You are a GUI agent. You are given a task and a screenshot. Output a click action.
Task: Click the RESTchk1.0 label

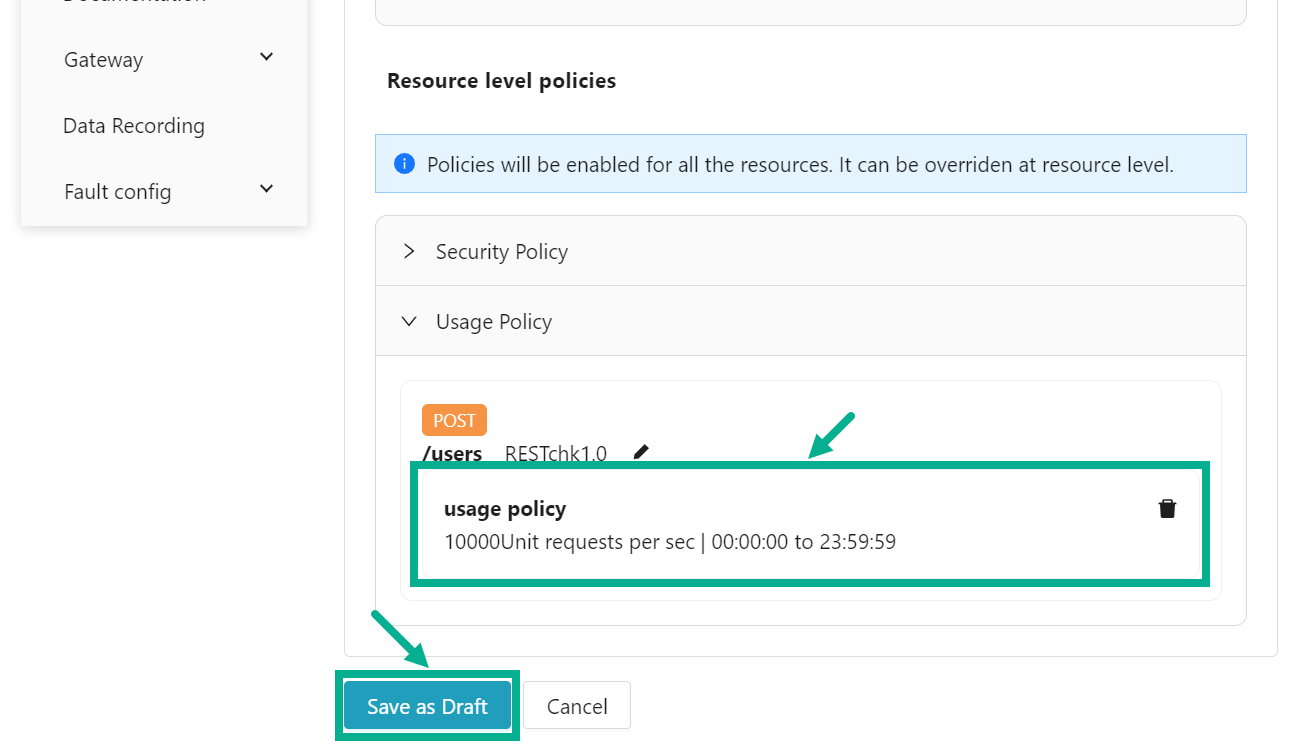click(555, 454)
